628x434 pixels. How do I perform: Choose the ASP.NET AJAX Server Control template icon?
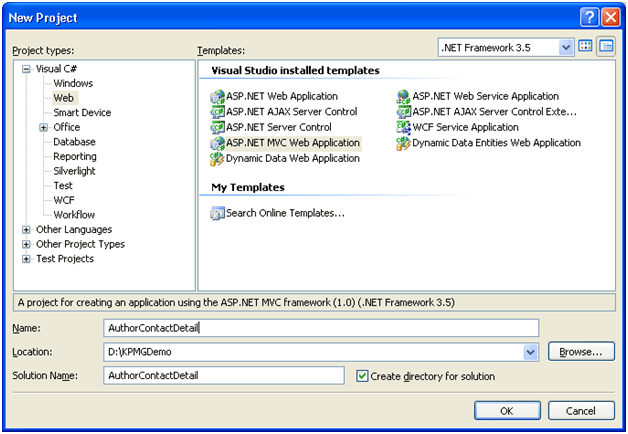[218, 113]
